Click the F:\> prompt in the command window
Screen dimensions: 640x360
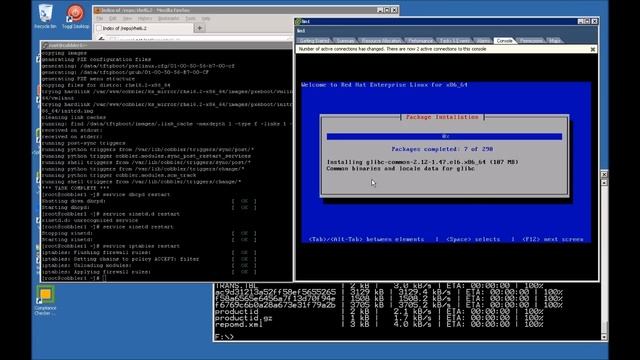click(224, 337)
